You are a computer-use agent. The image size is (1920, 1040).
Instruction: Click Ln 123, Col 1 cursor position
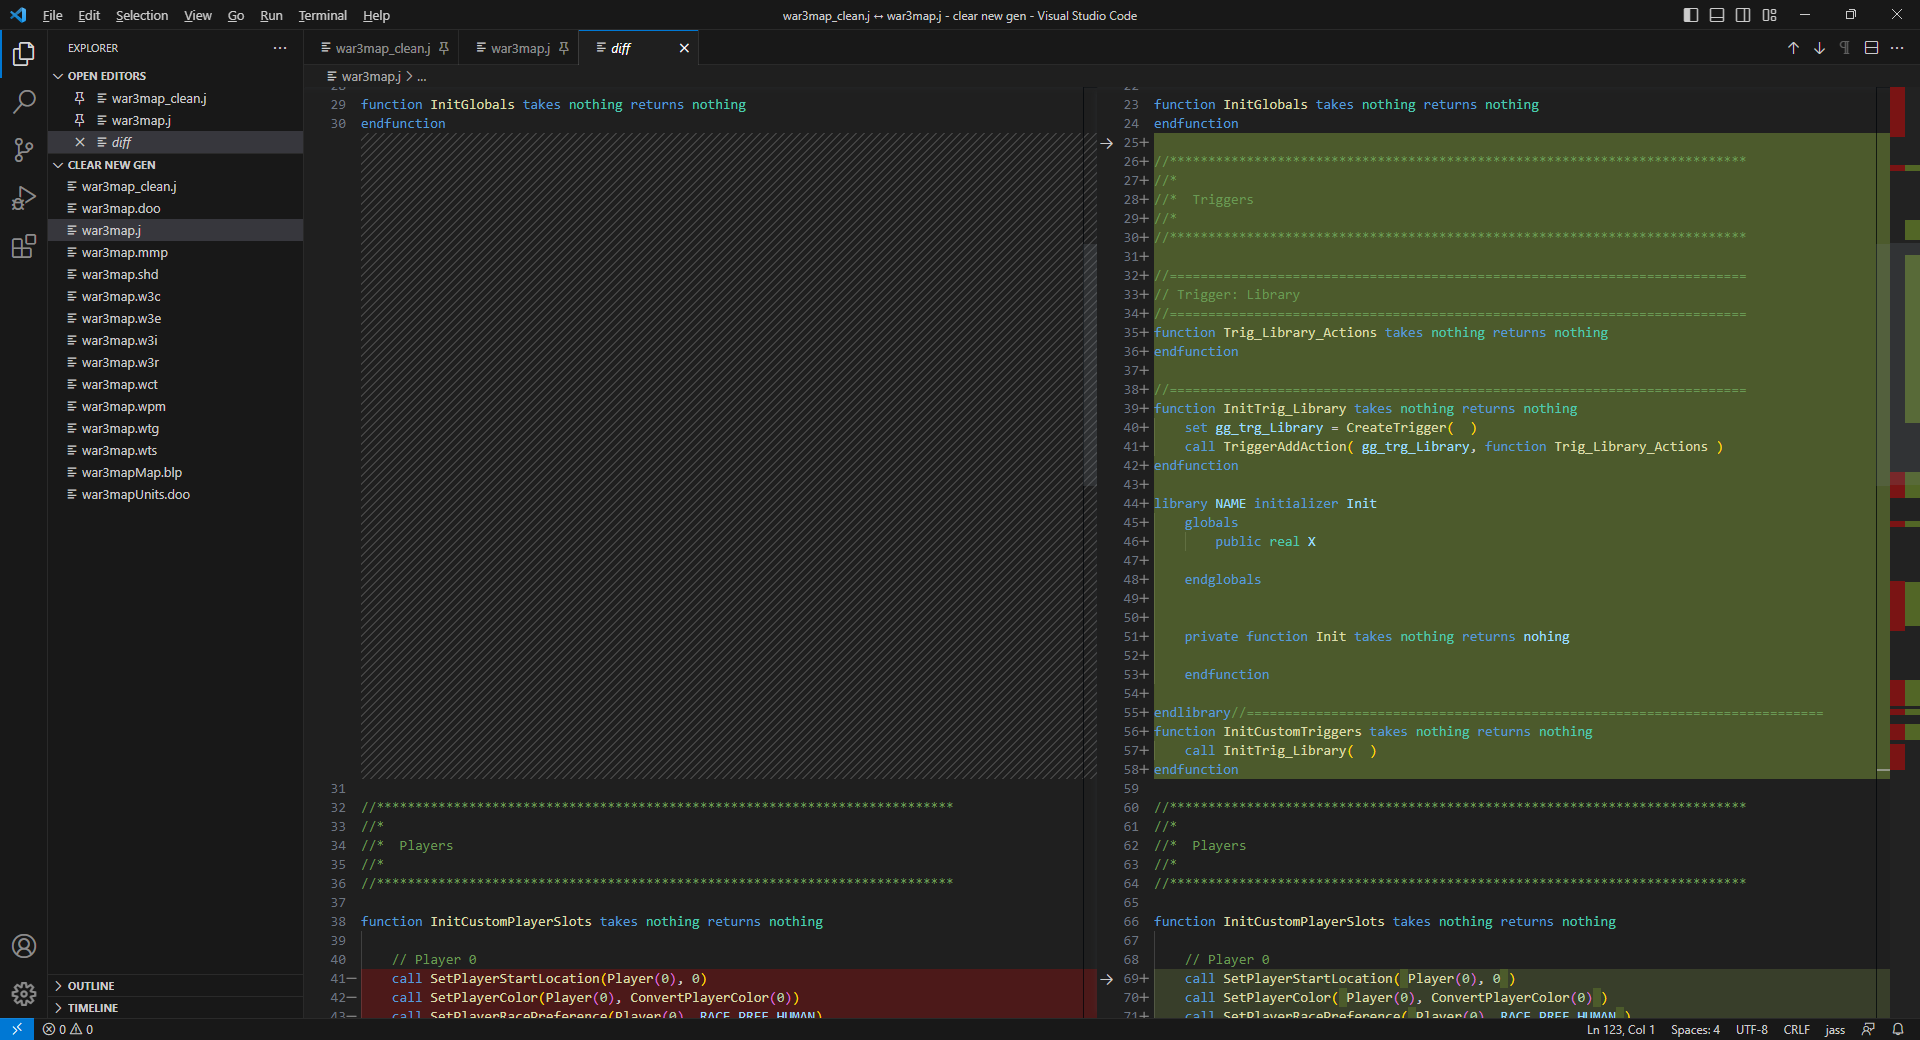[1620, 1029]
